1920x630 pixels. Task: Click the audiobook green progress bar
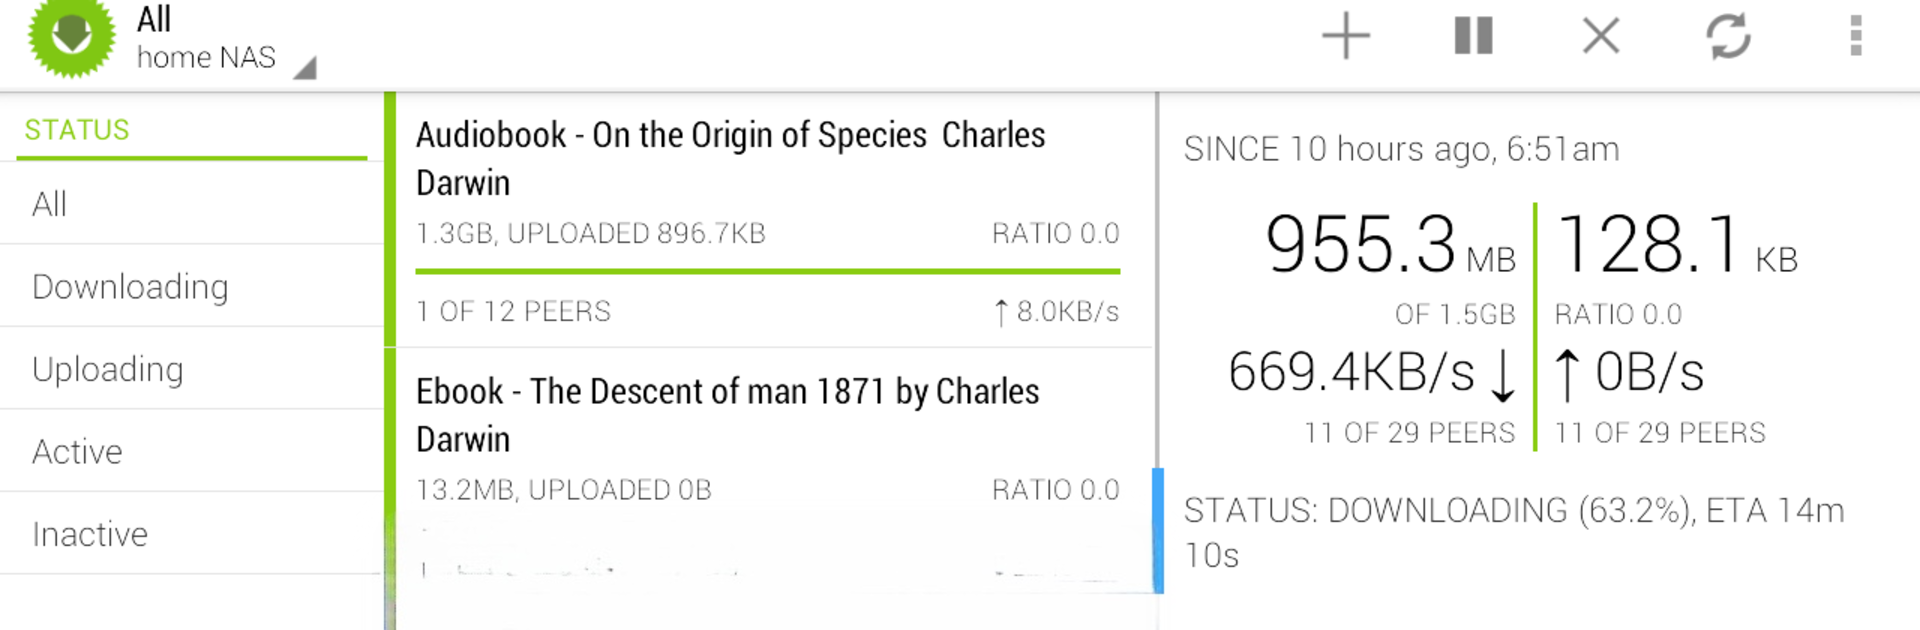[x=768, y=271]
